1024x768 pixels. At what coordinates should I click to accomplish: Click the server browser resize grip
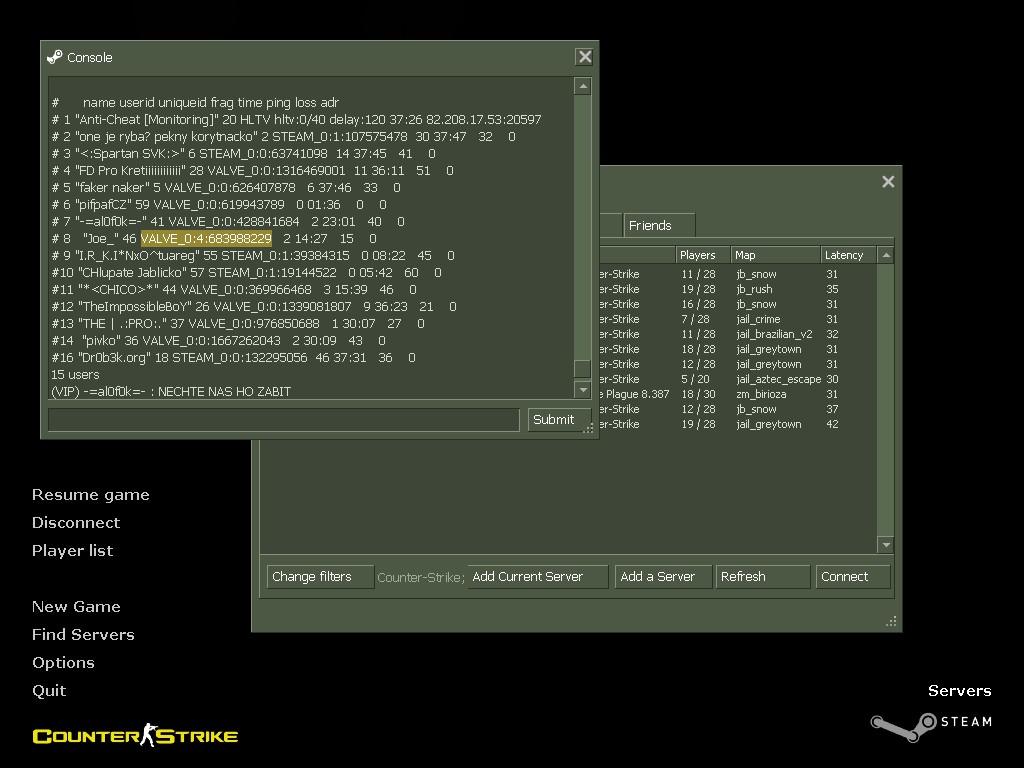pos(891,621)
